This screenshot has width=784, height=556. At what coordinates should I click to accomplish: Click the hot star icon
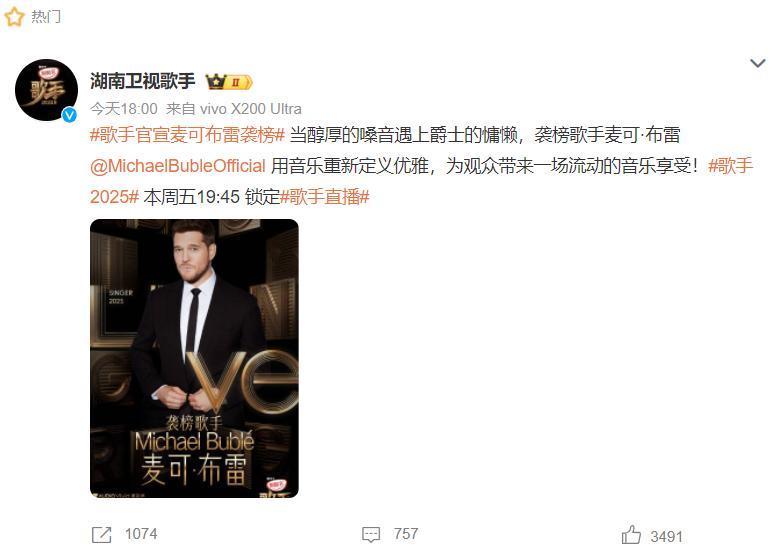pos(14,17)
